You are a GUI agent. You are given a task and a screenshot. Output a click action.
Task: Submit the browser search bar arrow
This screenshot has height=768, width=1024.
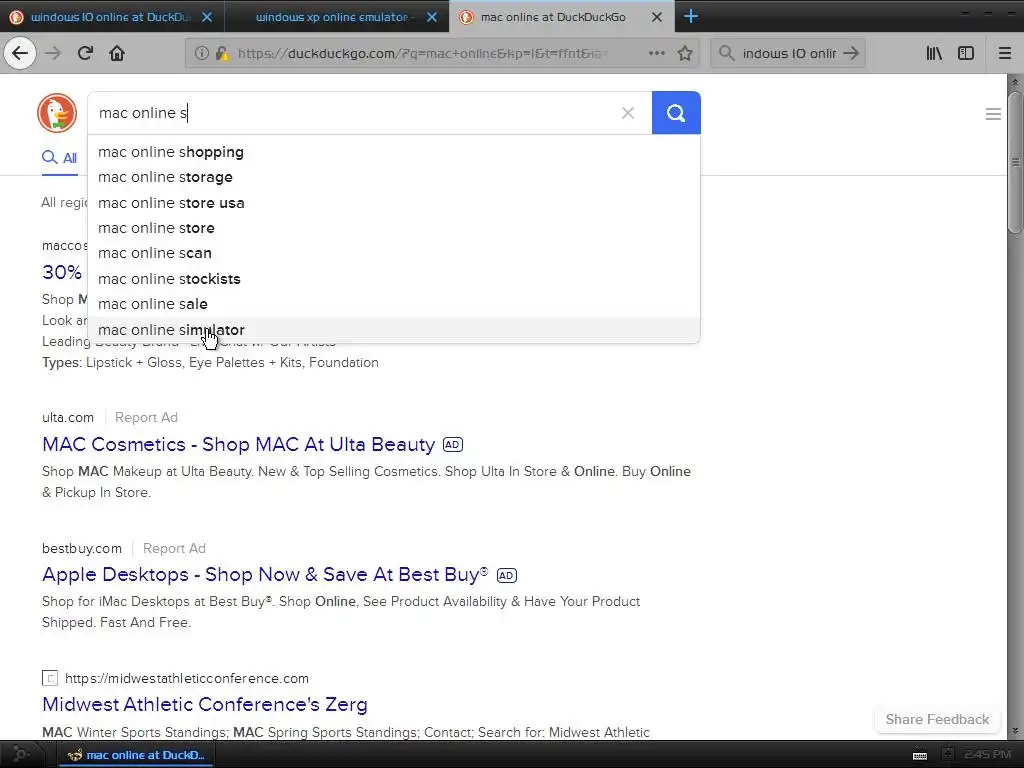850,53
